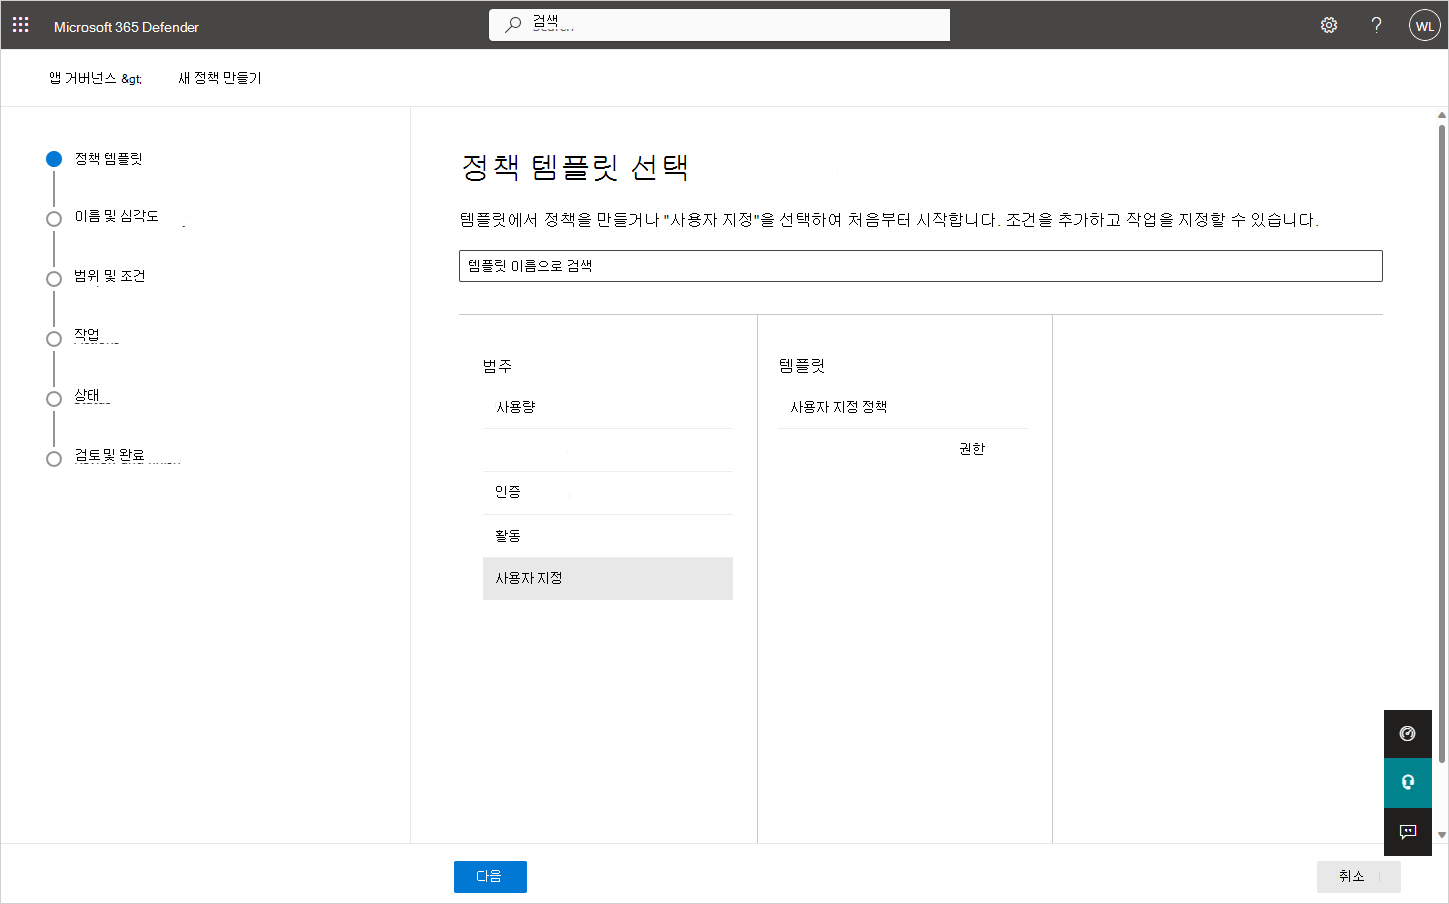Click the 템플릿 column header
Image resolution: width=1449 pixels, height=904 pixels.
[x=802, y=366]
